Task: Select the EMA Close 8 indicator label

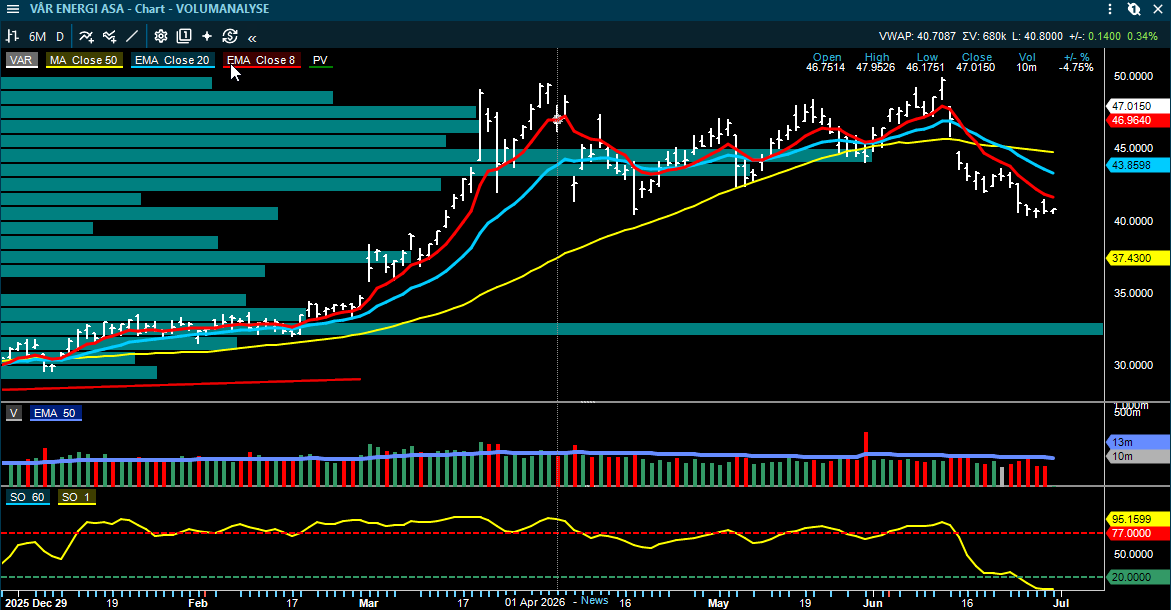Action: [261, 60]
